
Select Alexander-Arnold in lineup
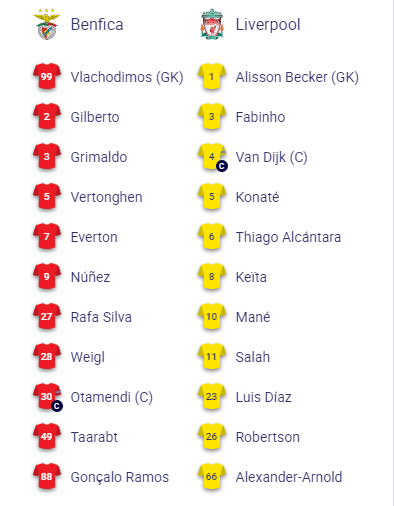[289, 477]
